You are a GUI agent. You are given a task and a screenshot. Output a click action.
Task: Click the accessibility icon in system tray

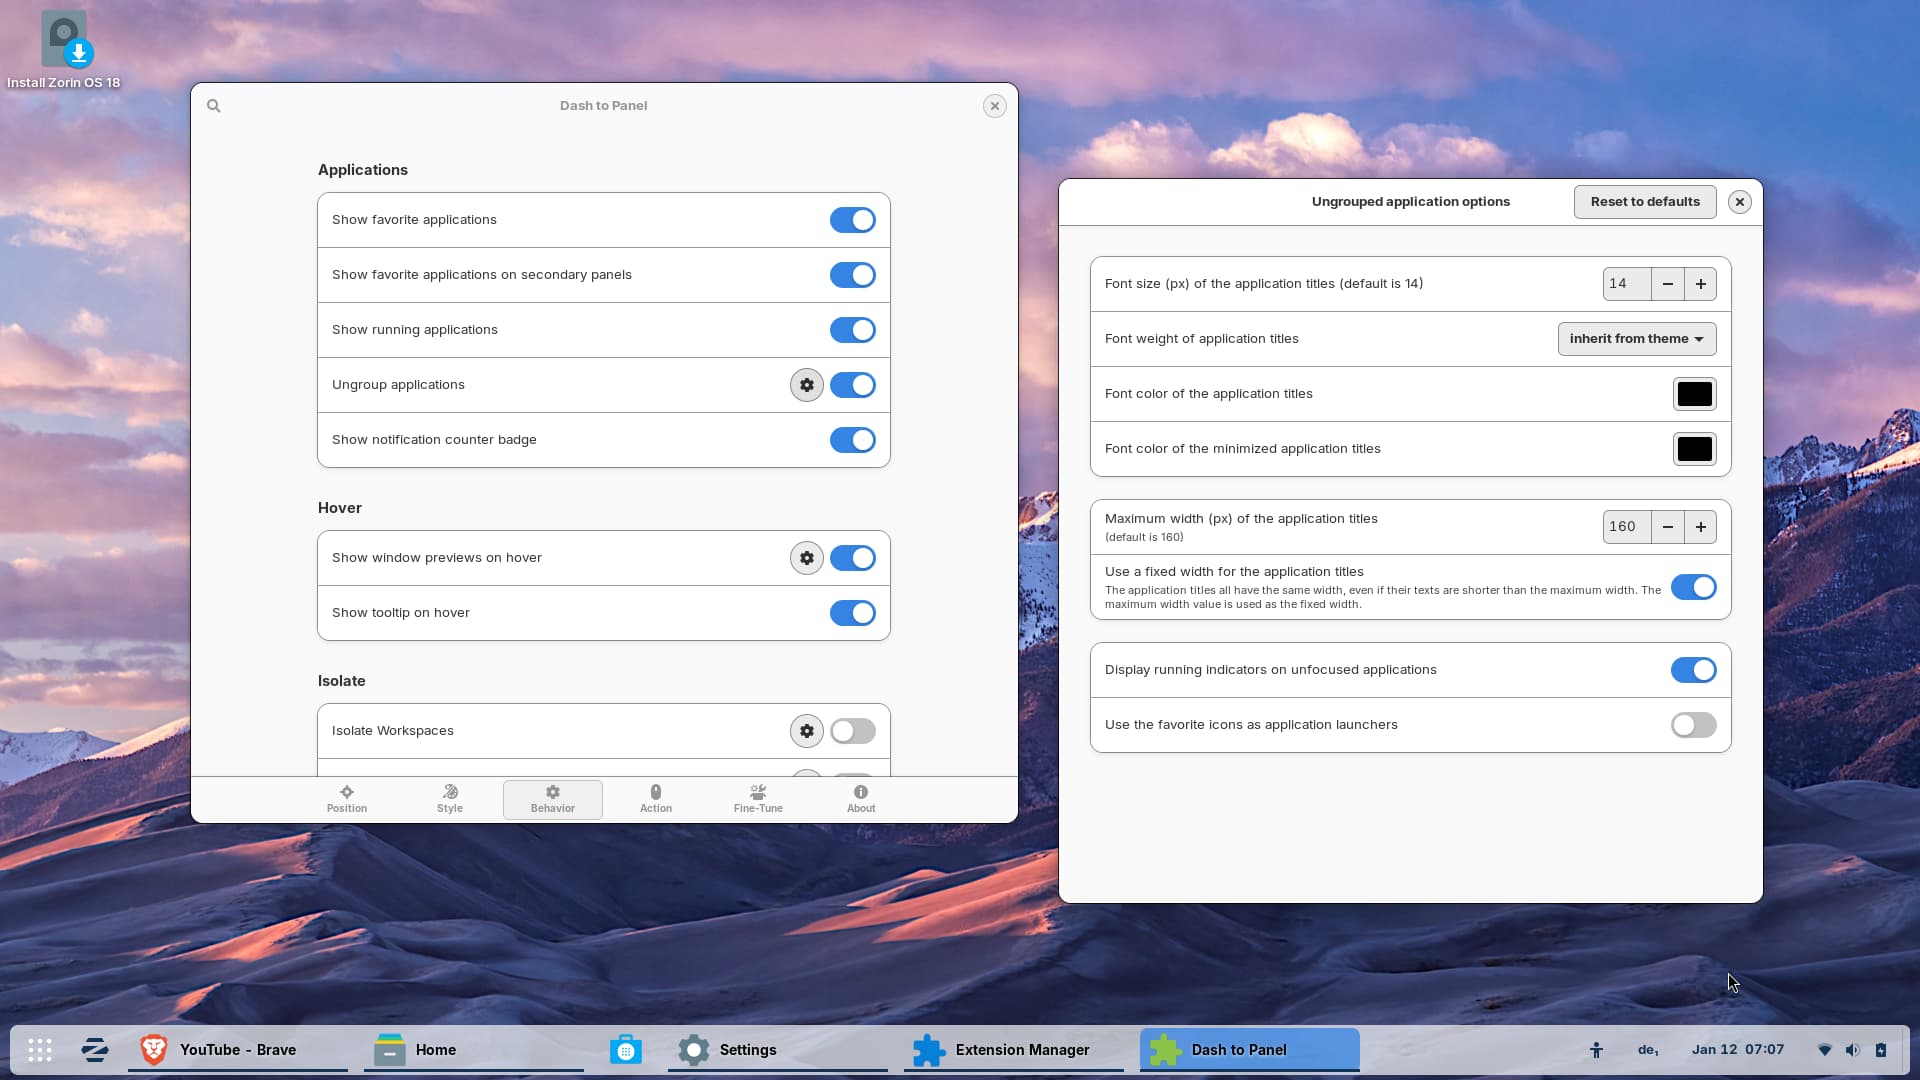(1596, 1050)
